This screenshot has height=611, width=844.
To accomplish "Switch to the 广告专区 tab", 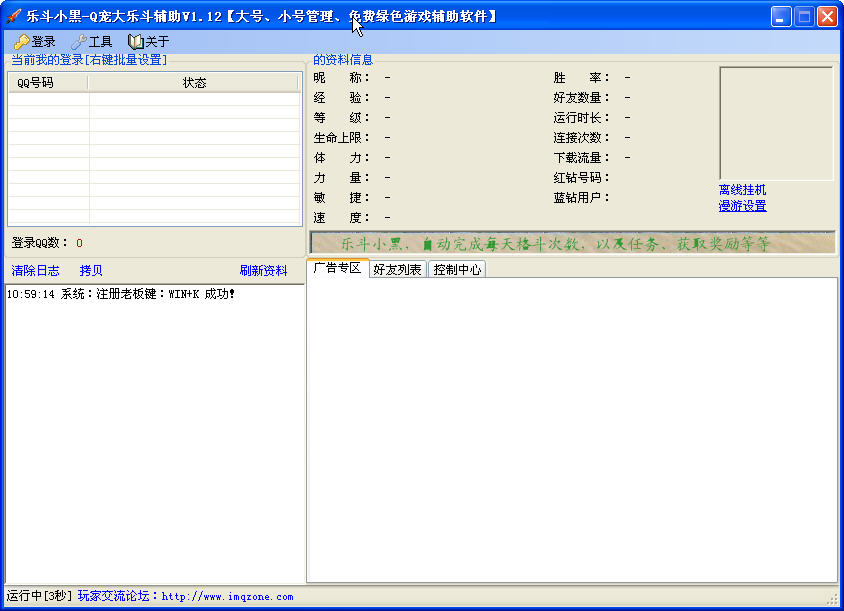I will [x=337, y=268].
